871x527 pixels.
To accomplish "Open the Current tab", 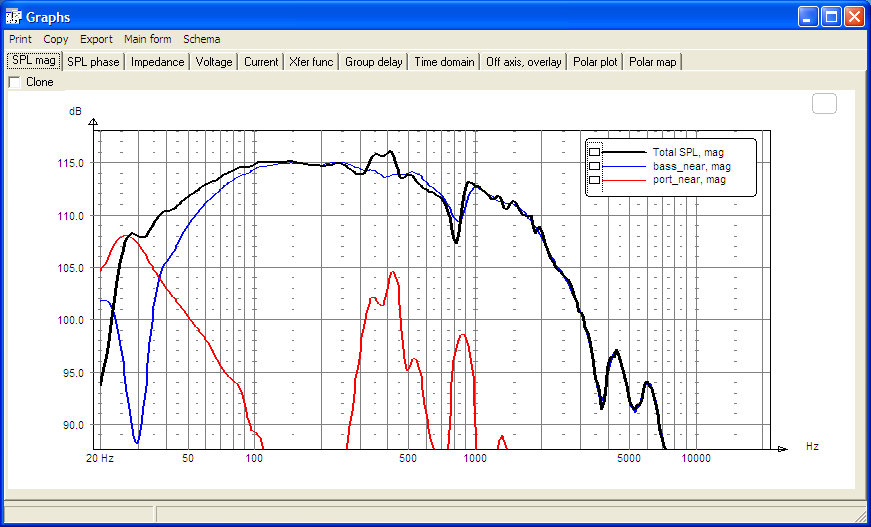I will tap(261, 62).
